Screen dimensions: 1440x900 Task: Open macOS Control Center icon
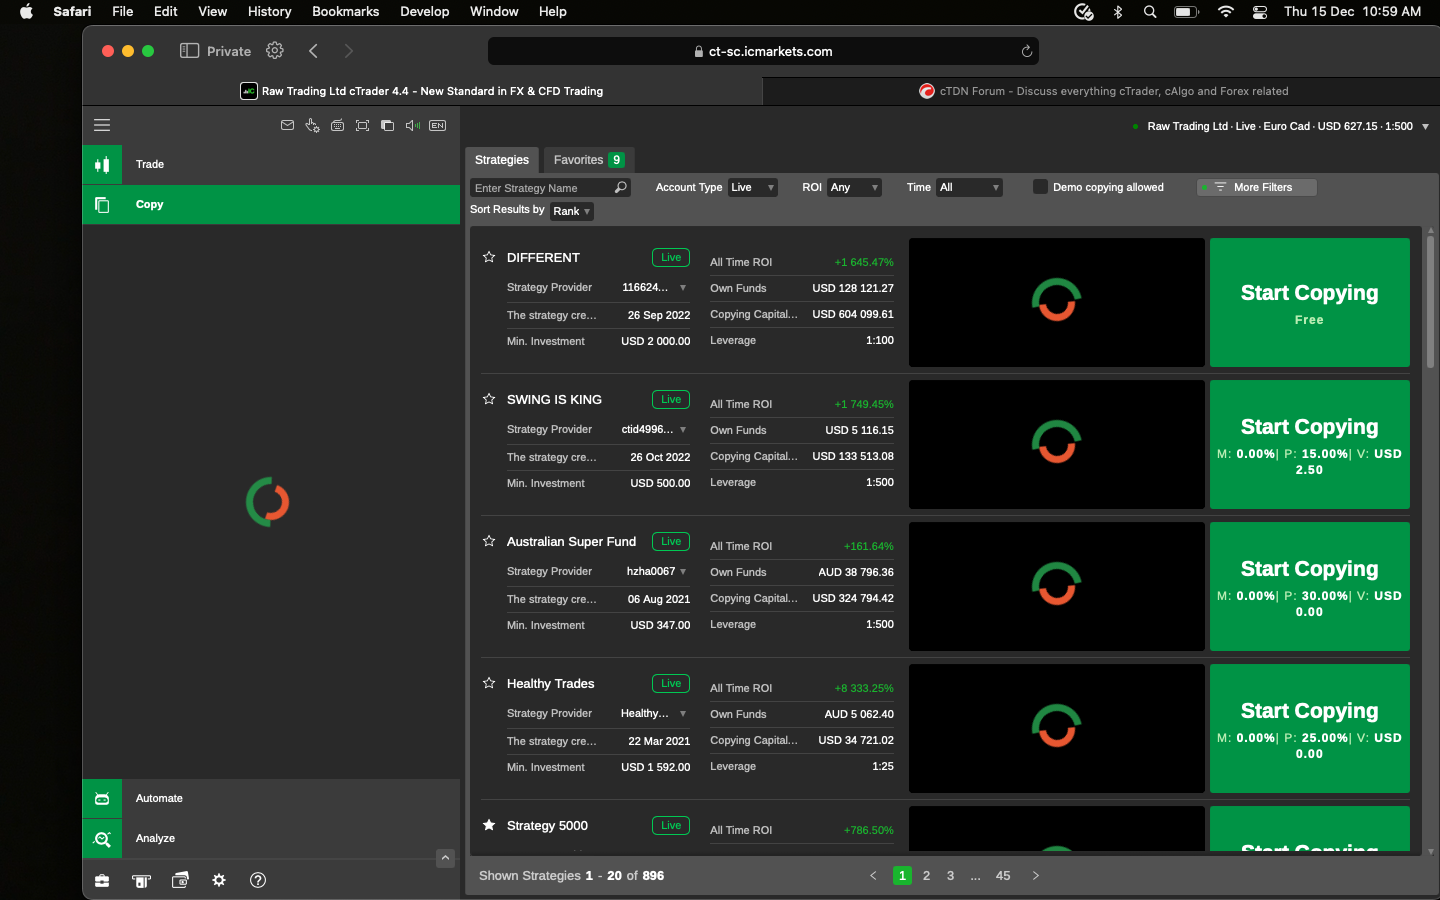click(1260, 12)
